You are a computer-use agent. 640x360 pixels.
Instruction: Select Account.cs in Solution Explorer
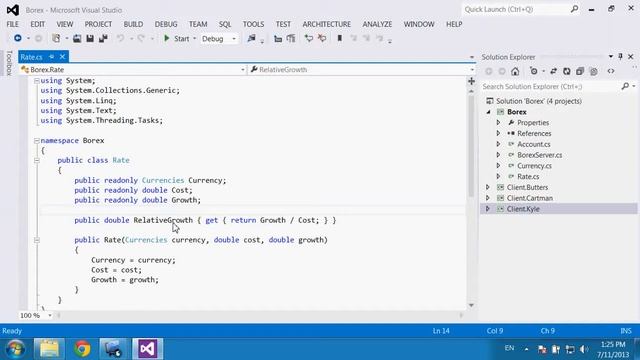coord(533,144)
